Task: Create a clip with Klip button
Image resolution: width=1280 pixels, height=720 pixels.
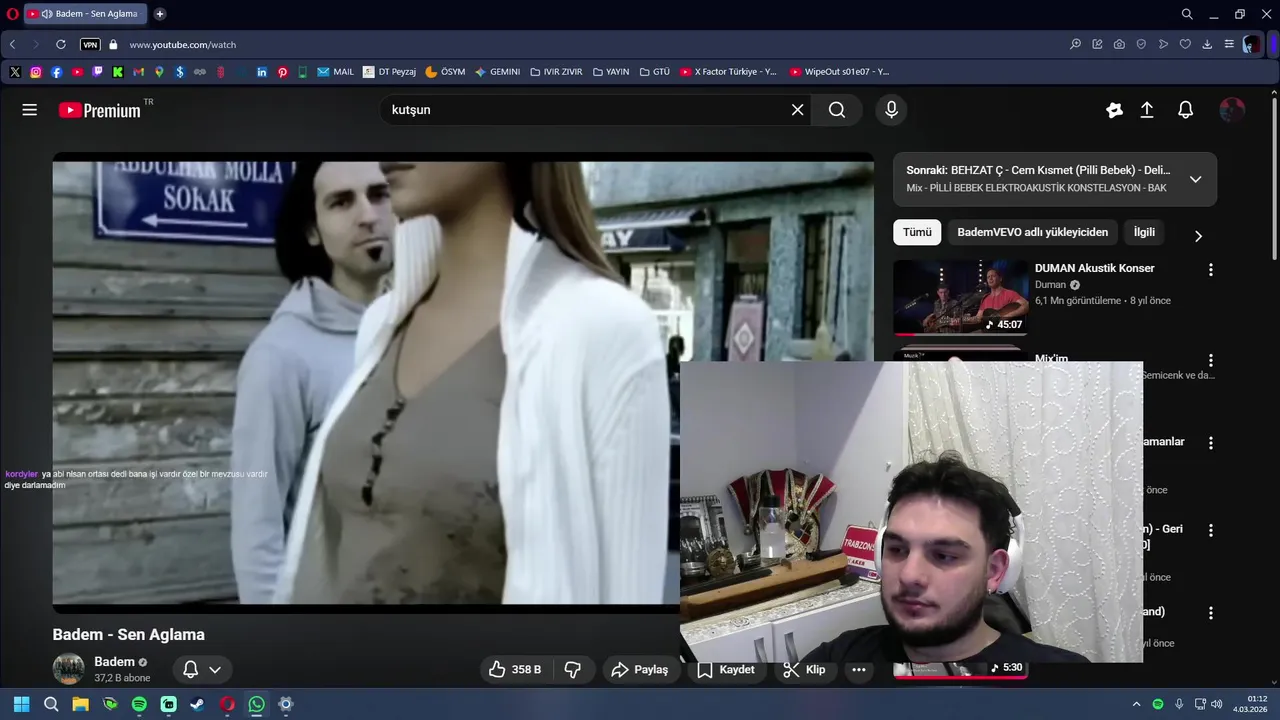Action: click(x=804, y=669)
